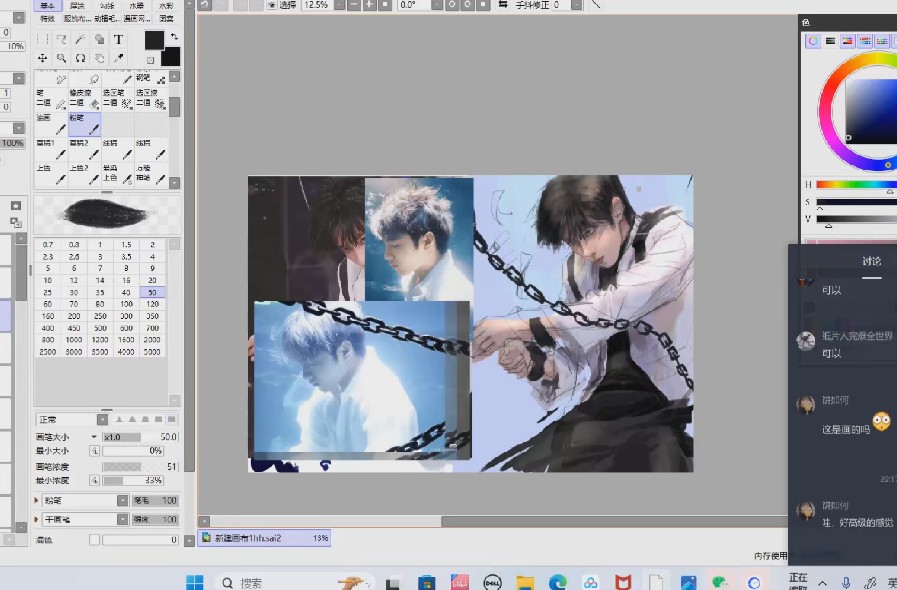
Task: Swap foreground and background colors
Action: click(172, 36)
